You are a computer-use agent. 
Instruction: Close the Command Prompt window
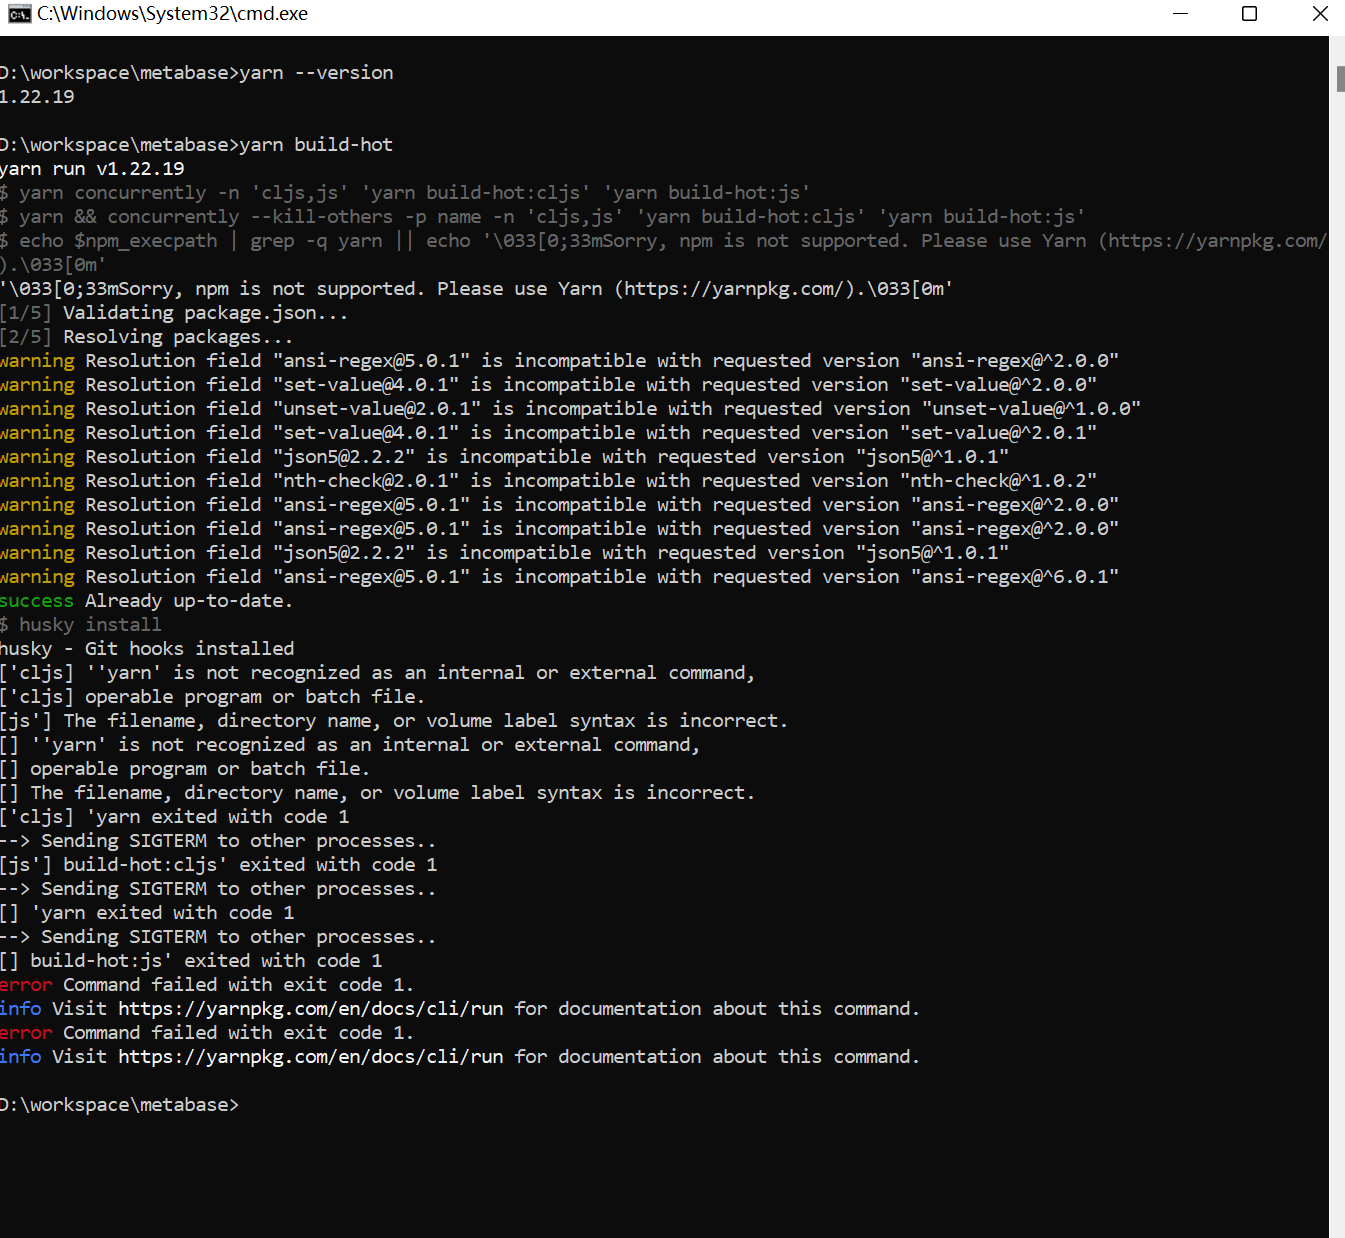[x=1319, y=13]
